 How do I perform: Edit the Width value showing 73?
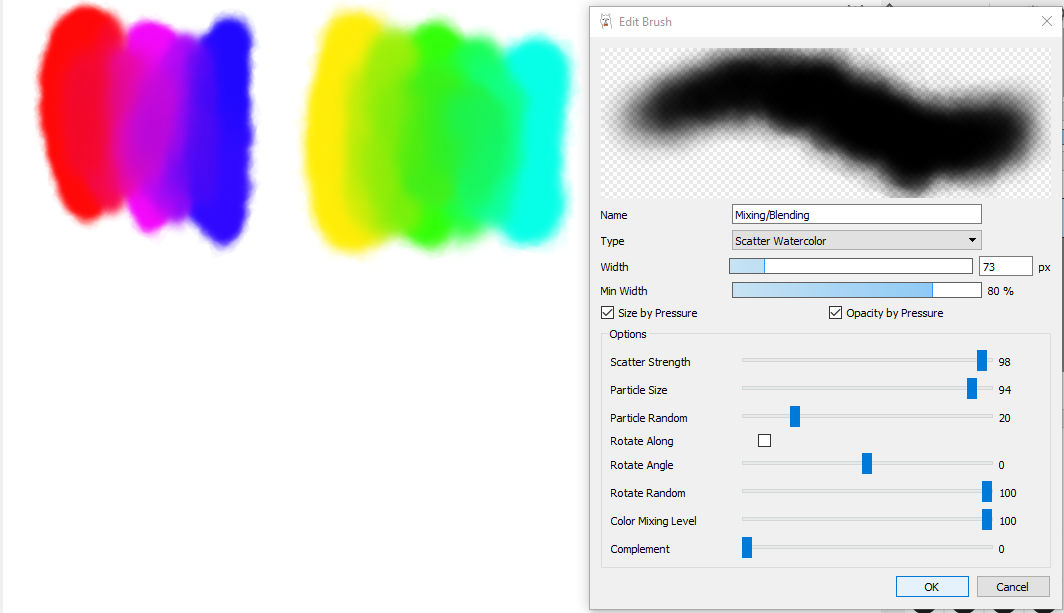click(x=1005, y=265)
